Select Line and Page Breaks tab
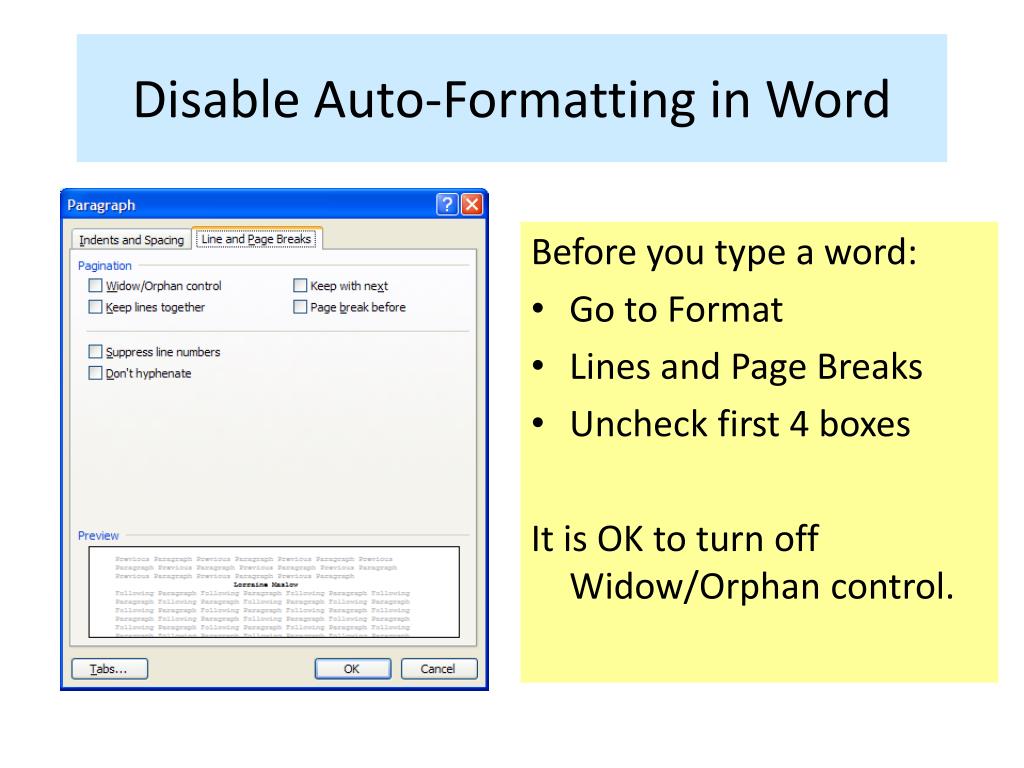Image resolution: width=1024 pixels, height=768 pixels. tap(256, 238)
